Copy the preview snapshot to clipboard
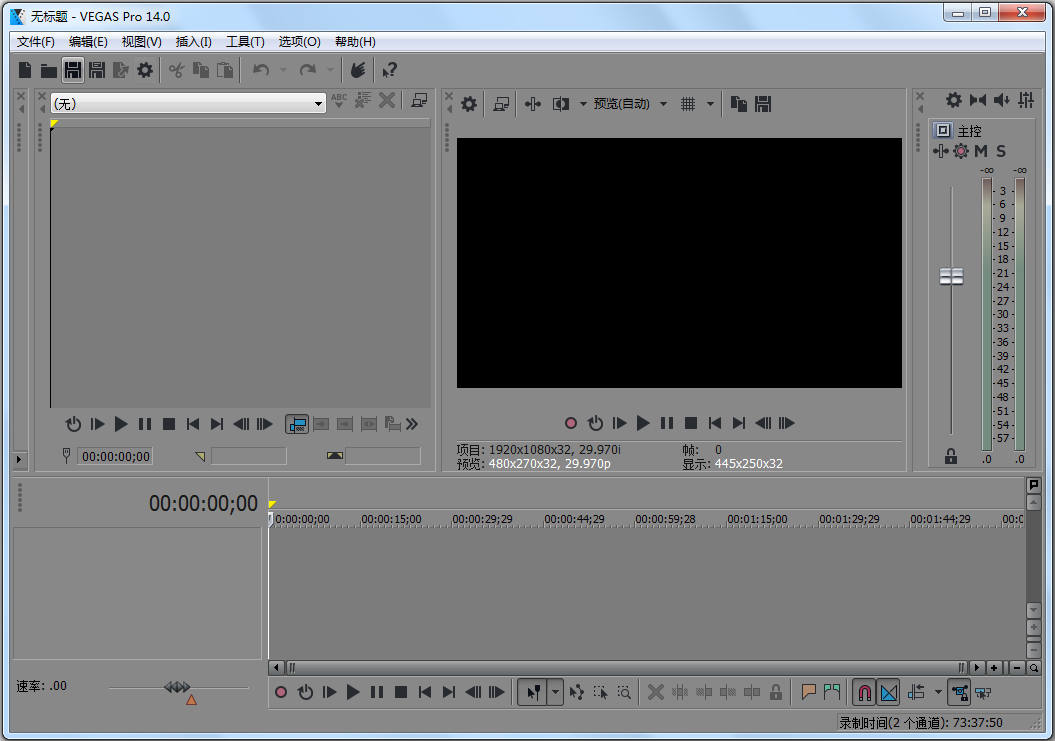The height and width of the screenshot is (741, 1055). 739,103
